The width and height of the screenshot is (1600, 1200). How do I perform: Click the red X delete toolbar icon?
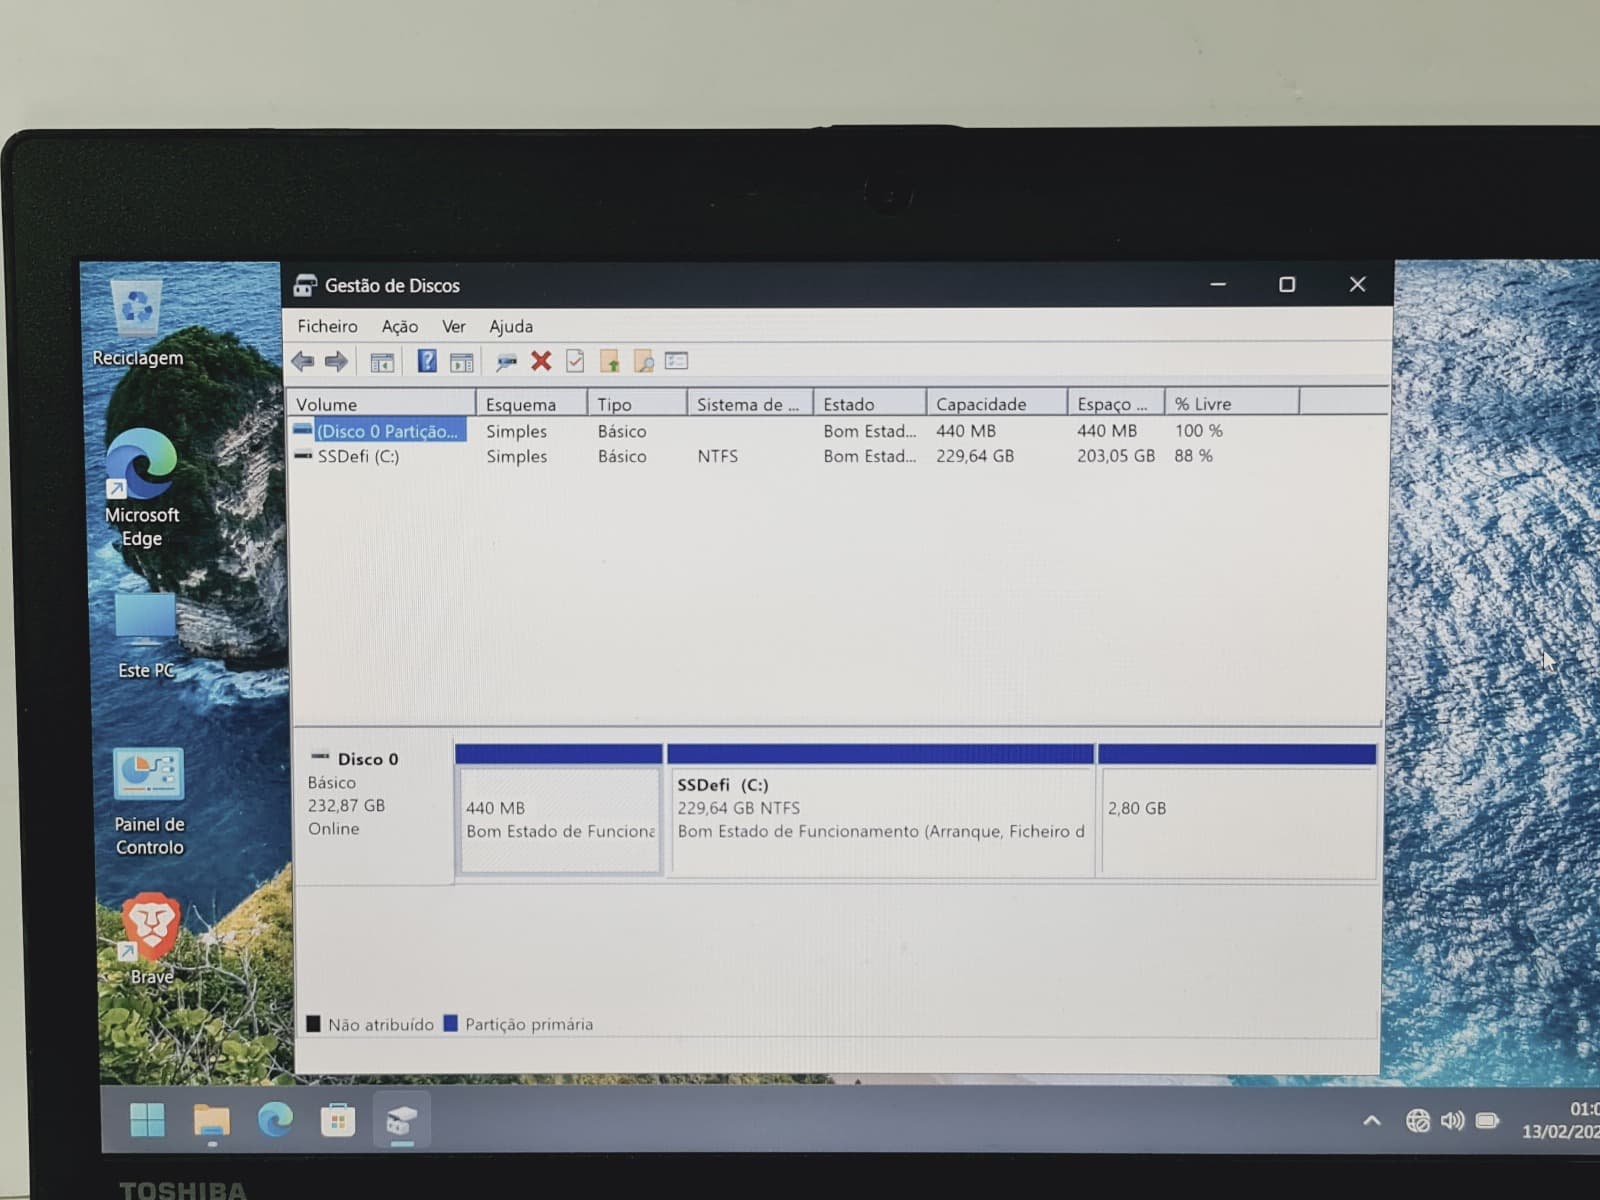click(541, 361)
